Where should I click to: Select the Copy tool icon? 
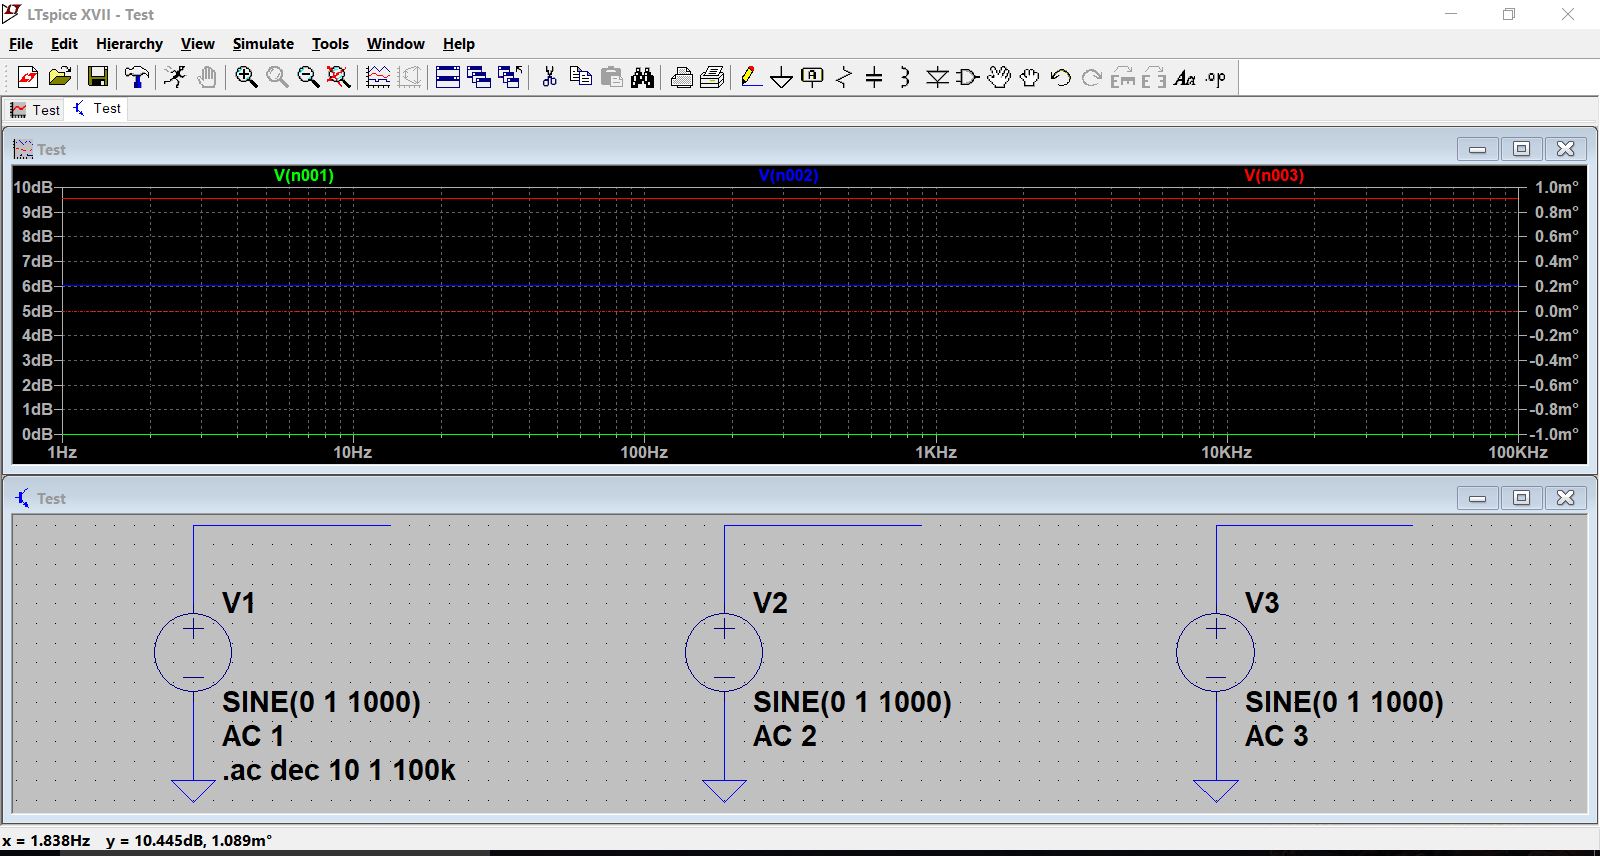[580, 77]
